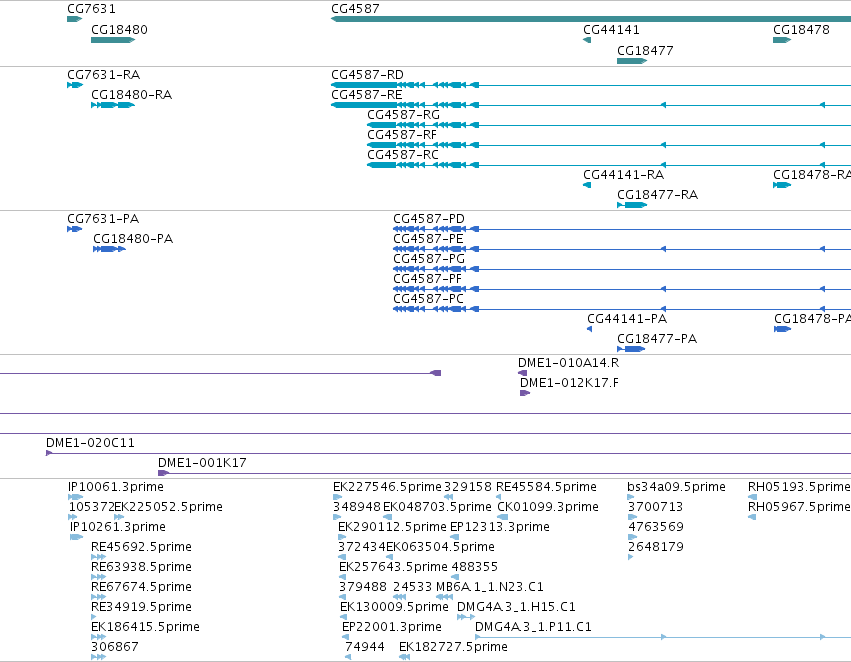
Task: Select transcript CG18477-RA
Action: point(657,195)
